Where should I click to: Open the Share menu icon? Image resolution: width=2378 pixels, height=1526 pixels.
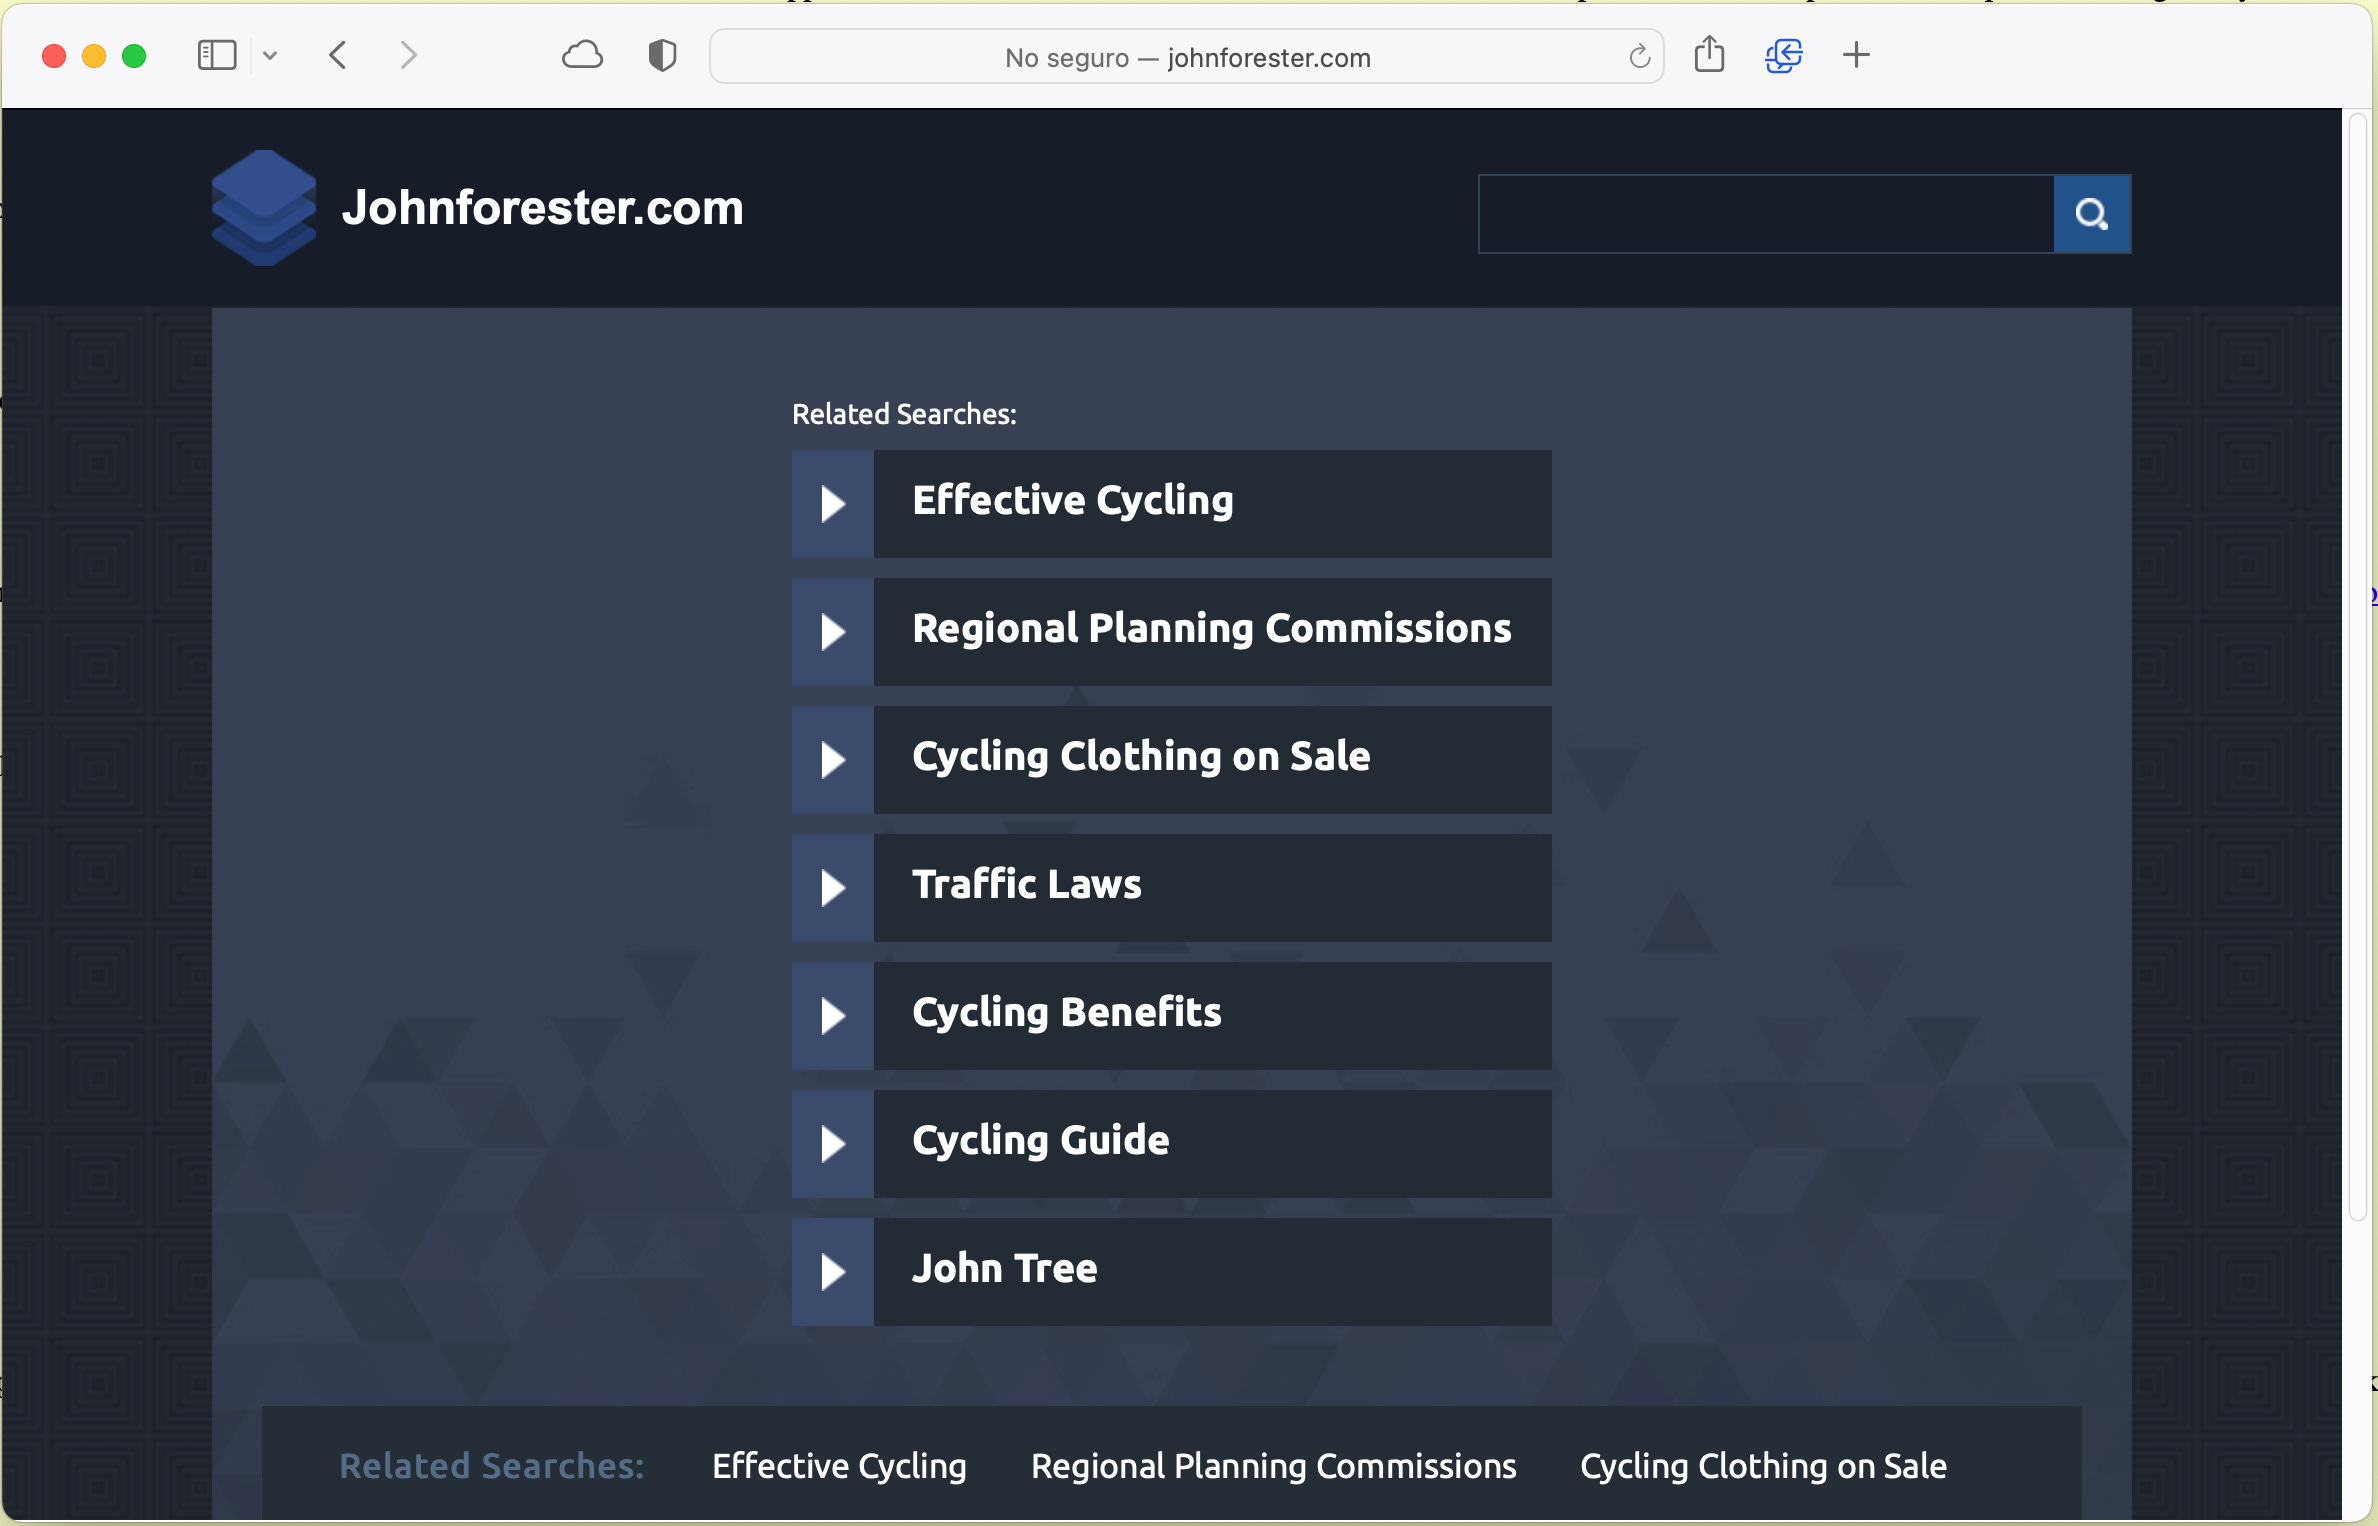[x=1709, y=54]
